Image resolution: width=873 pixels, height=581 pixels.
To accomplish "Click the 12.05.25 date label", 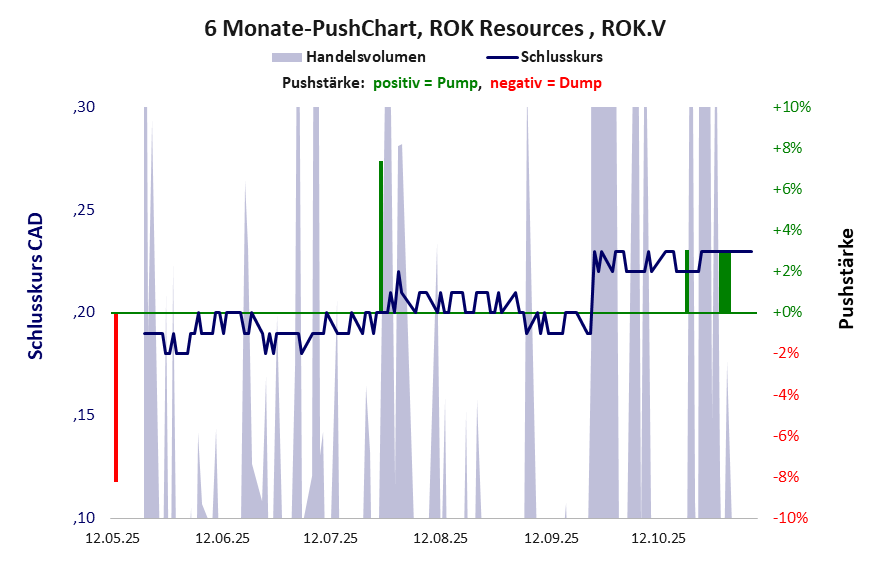I will point(112,538).
